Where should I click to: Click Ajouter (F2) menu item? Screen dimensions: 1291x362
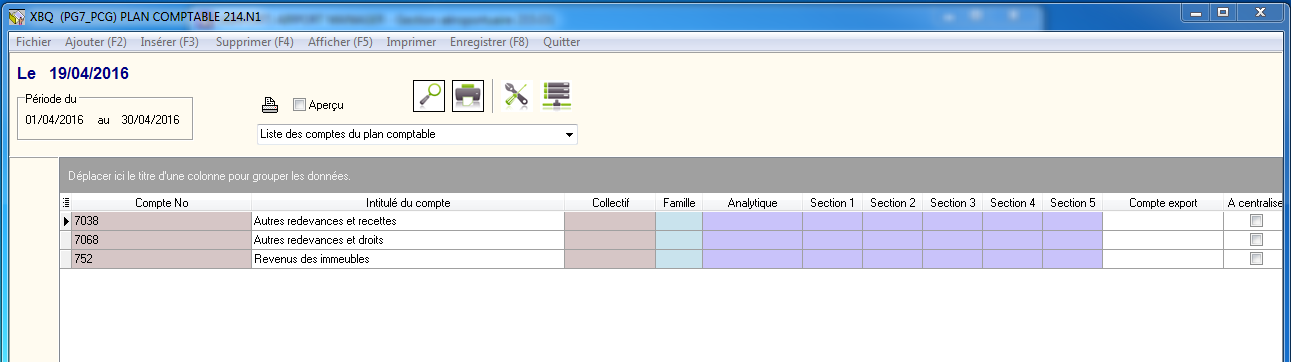click(95, 42)
